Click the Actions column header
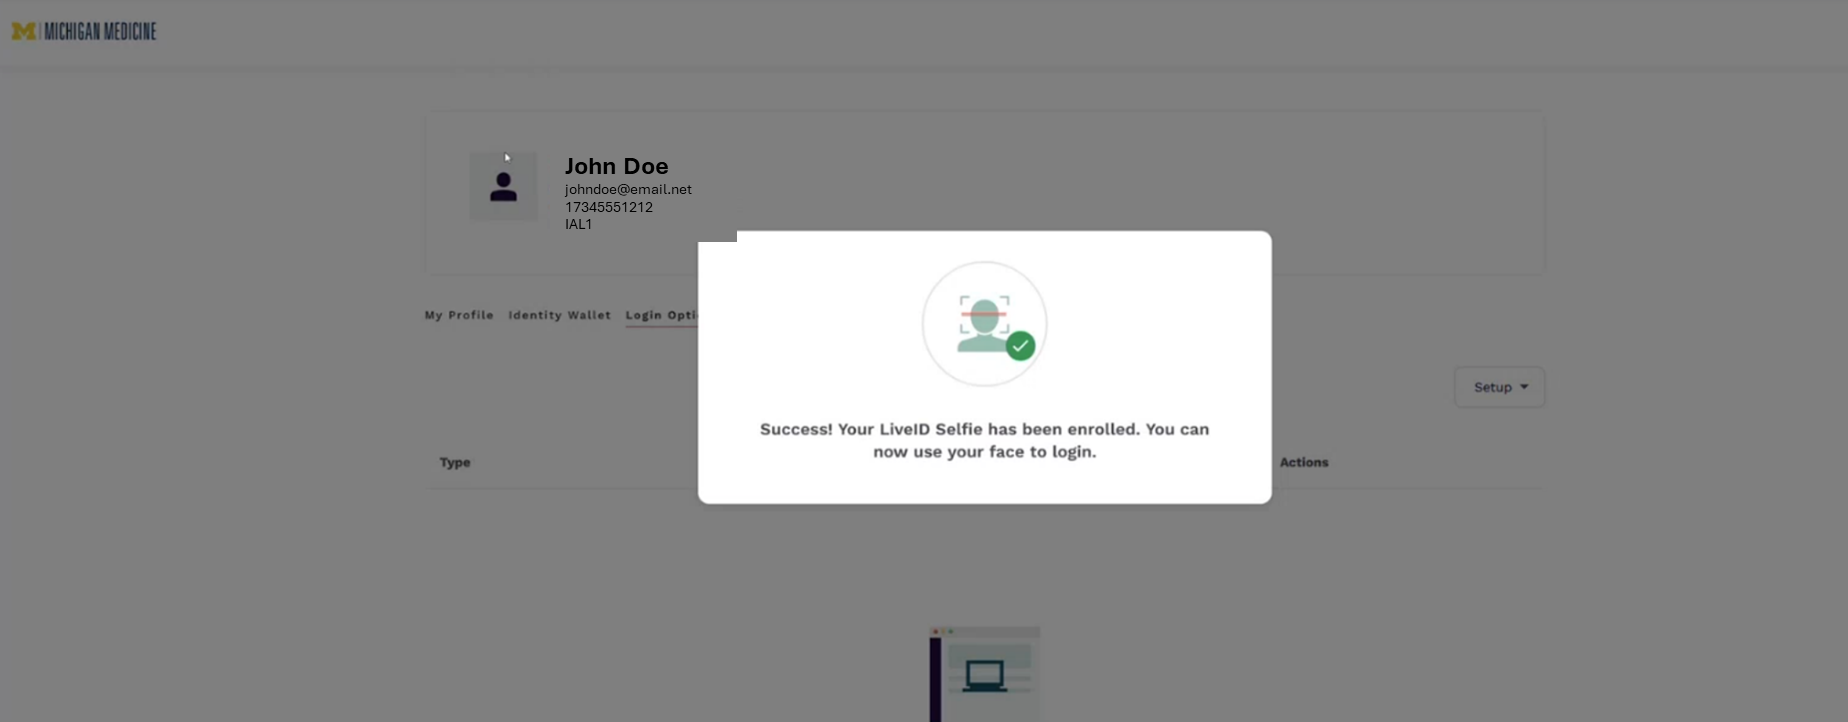 click(1304, 462)
